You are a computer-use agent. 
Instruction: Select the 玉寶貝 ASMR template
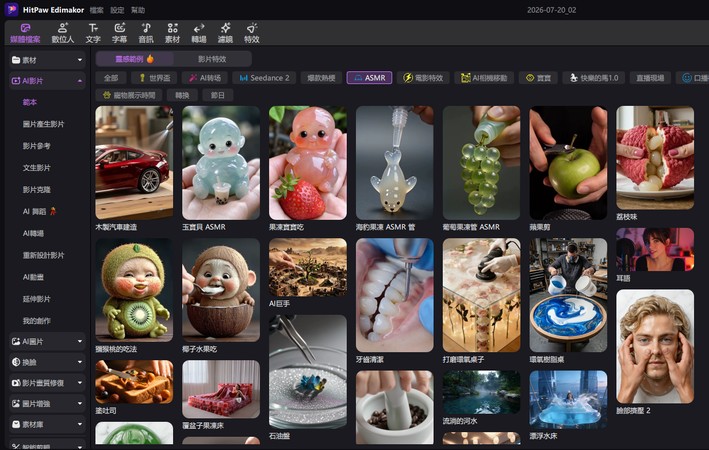click(x=221, y=163)
